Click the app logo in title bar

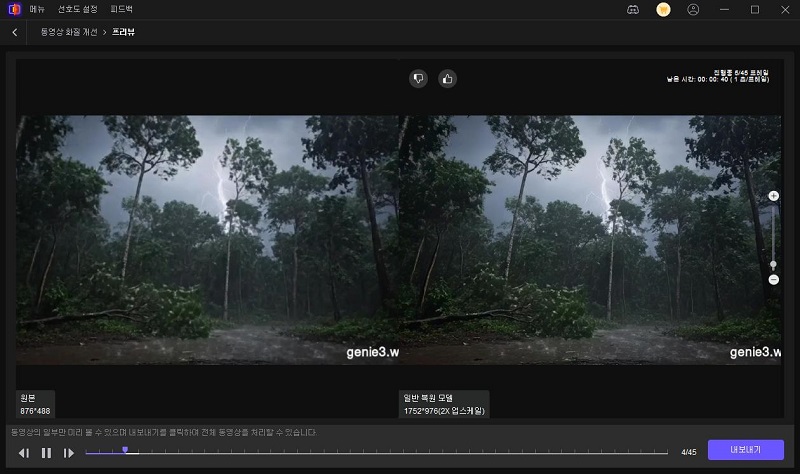(13, 10)
